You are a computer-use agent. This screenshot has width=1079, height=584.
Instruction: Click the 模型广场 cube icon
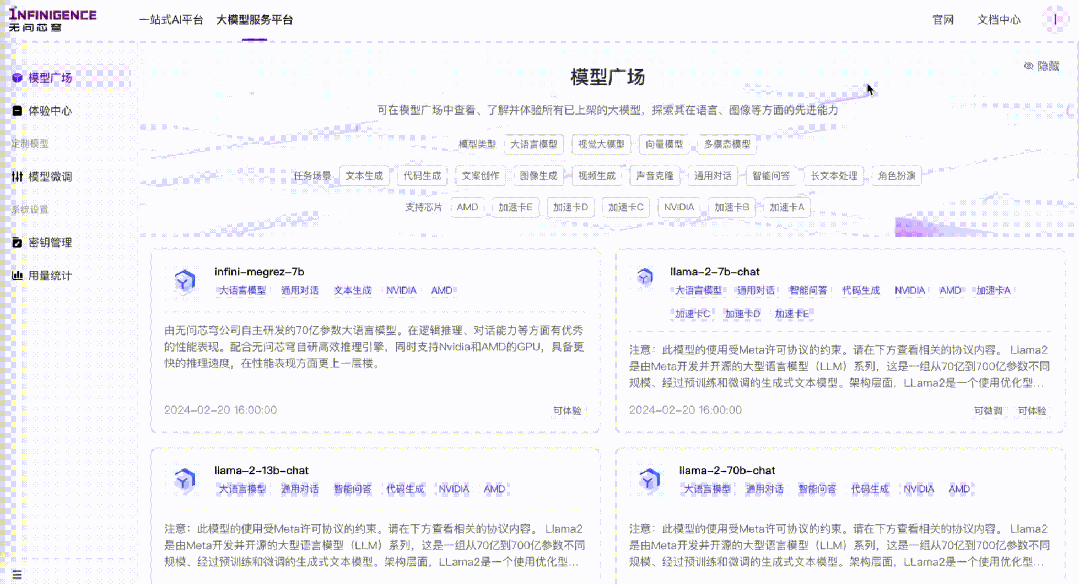17,78
